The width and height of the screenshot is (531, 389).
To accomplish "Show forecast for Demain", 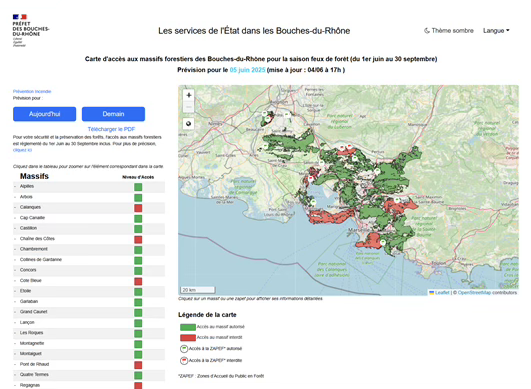I will [113, 114].
